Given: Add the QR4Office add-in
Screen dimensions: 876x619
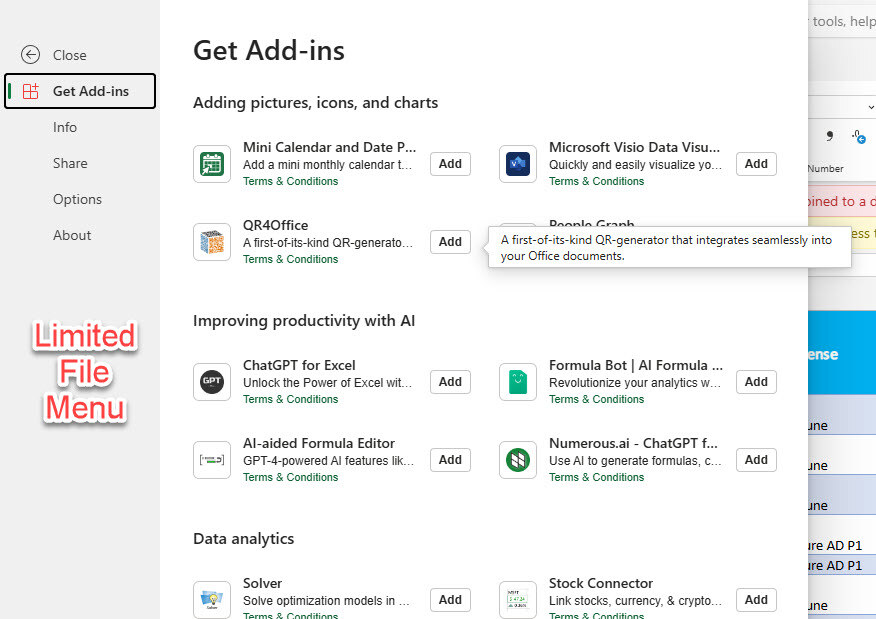Looking at the screenshot, I should [x=450, y=242].
